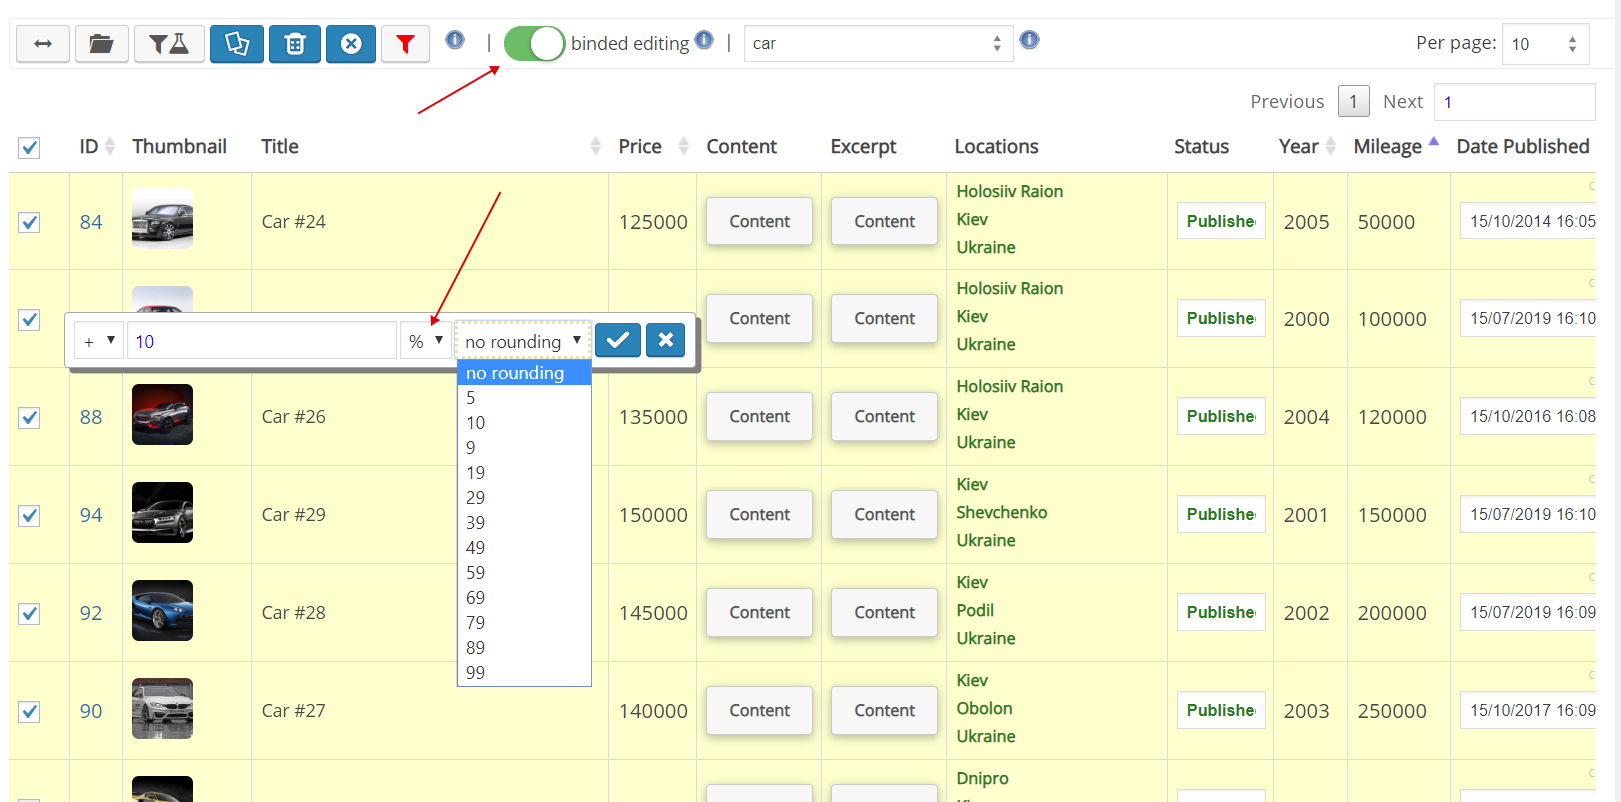Click the blue duplicate pages button
The width and height of the screenshot is (1621, 802).
coord(237,44)
